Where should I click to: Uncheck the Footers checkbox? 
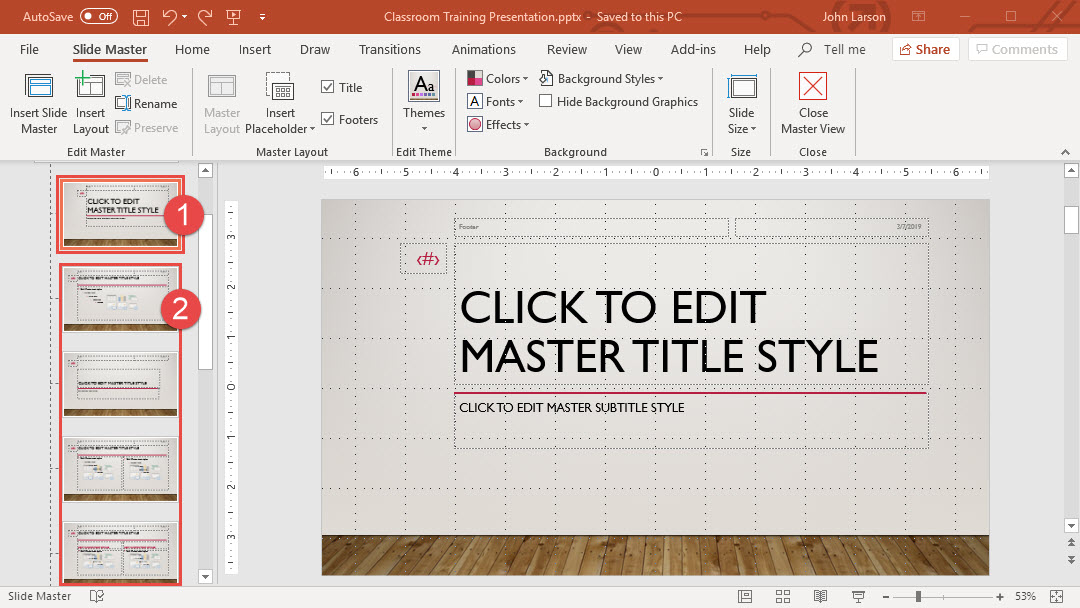pyautogui.click(x=328, y=120)
